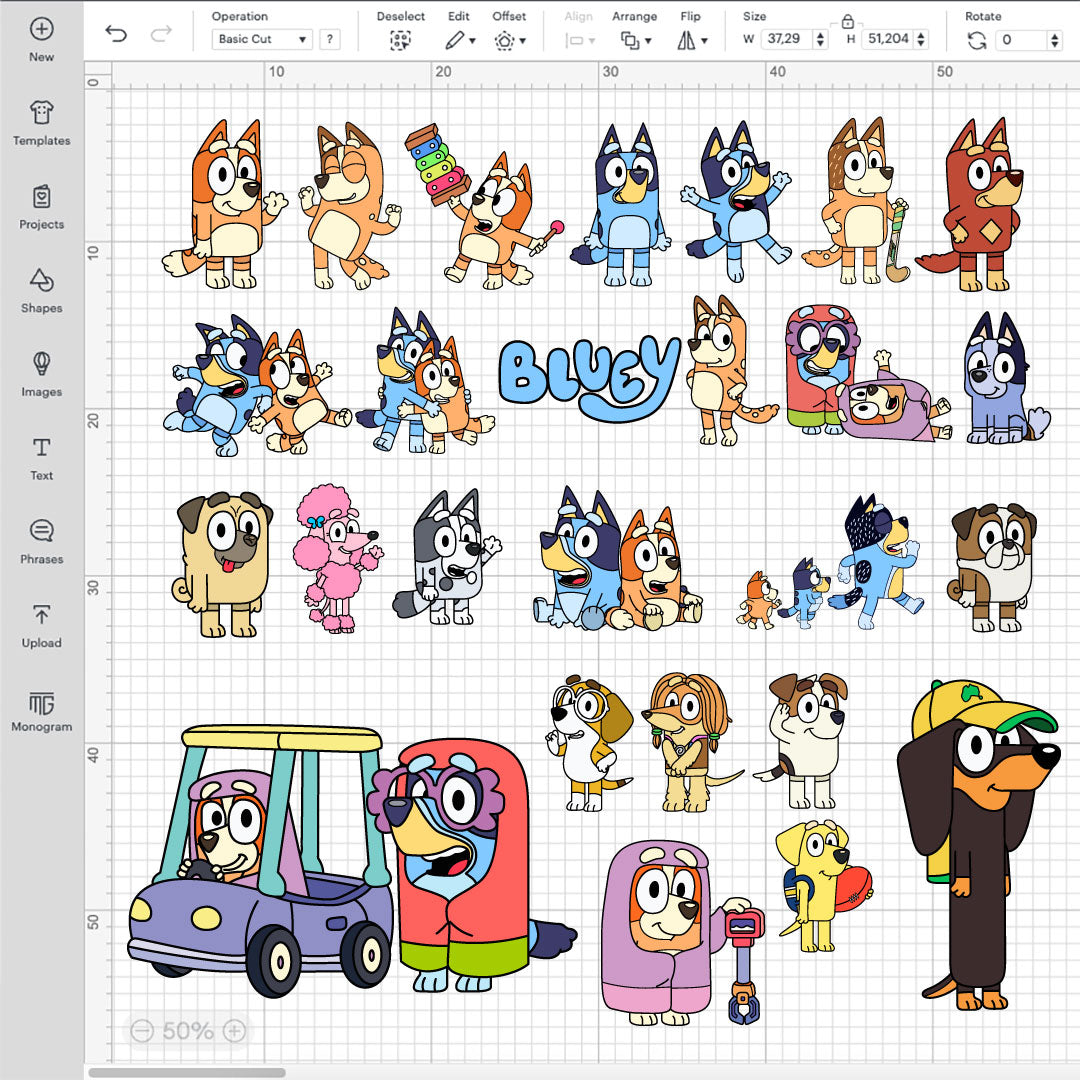The height and width of the screenshot is (1080, 1080).
Task: Zoom out with the minus icon
Action: (x=142, y=1030)
